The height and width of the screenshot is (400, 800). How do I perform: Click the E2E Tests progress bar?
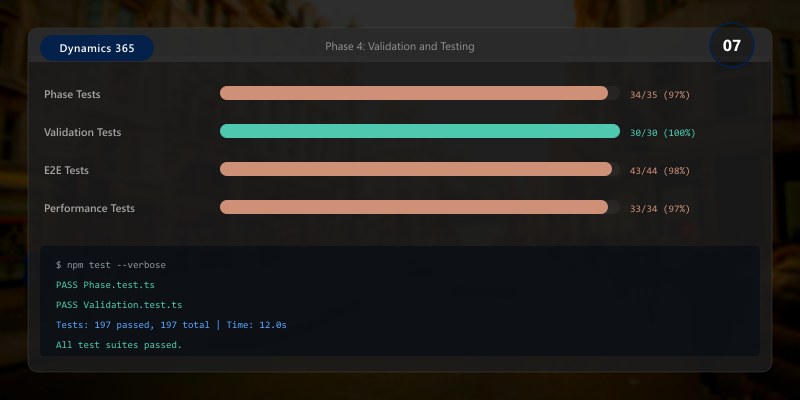(x=419, y=169)
